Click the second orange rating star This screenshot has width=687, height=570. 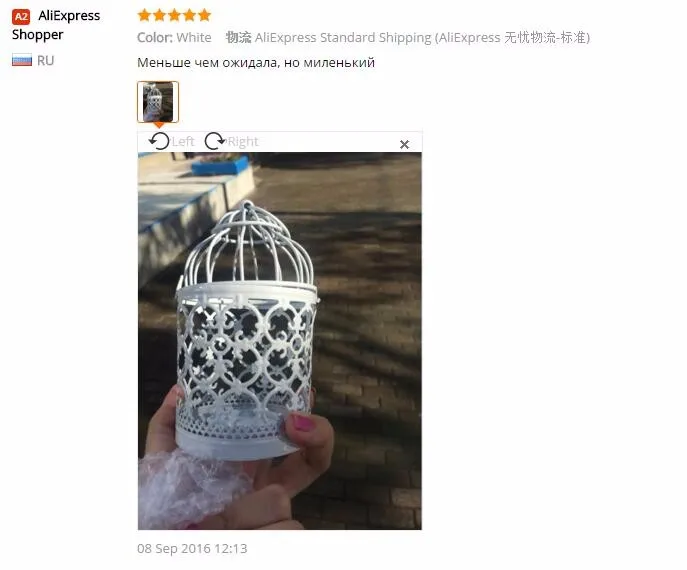[x=159, y=16]
